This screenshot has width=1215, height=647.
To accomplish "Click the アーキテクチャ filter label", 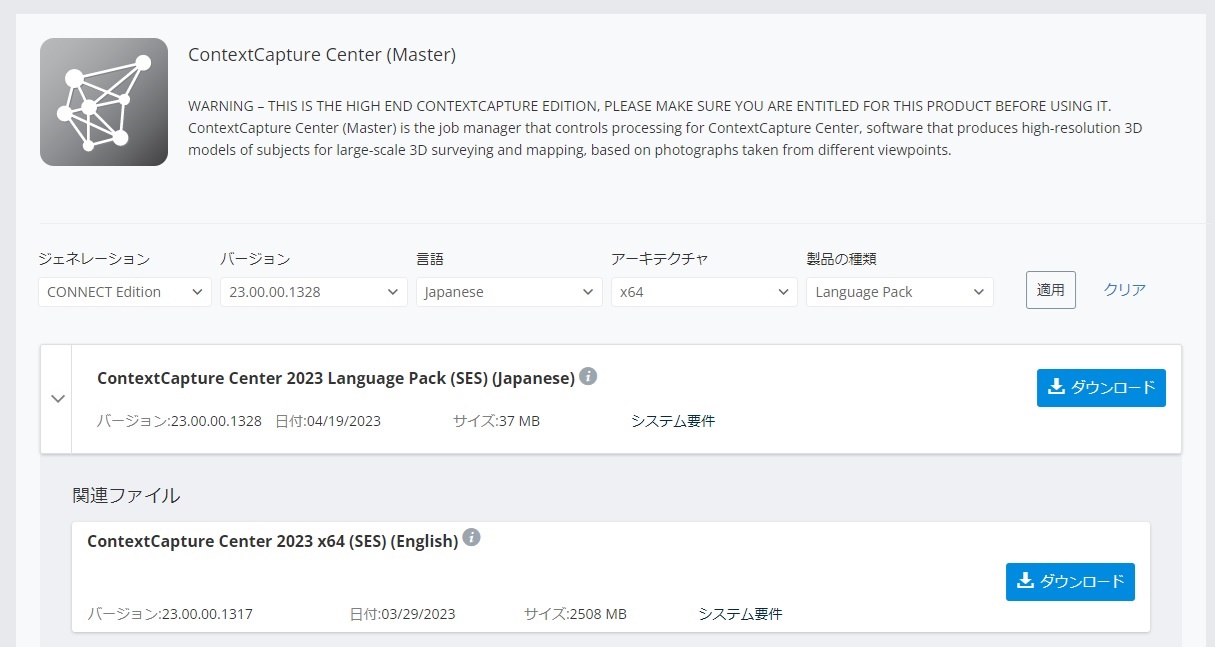I will 660,259.
